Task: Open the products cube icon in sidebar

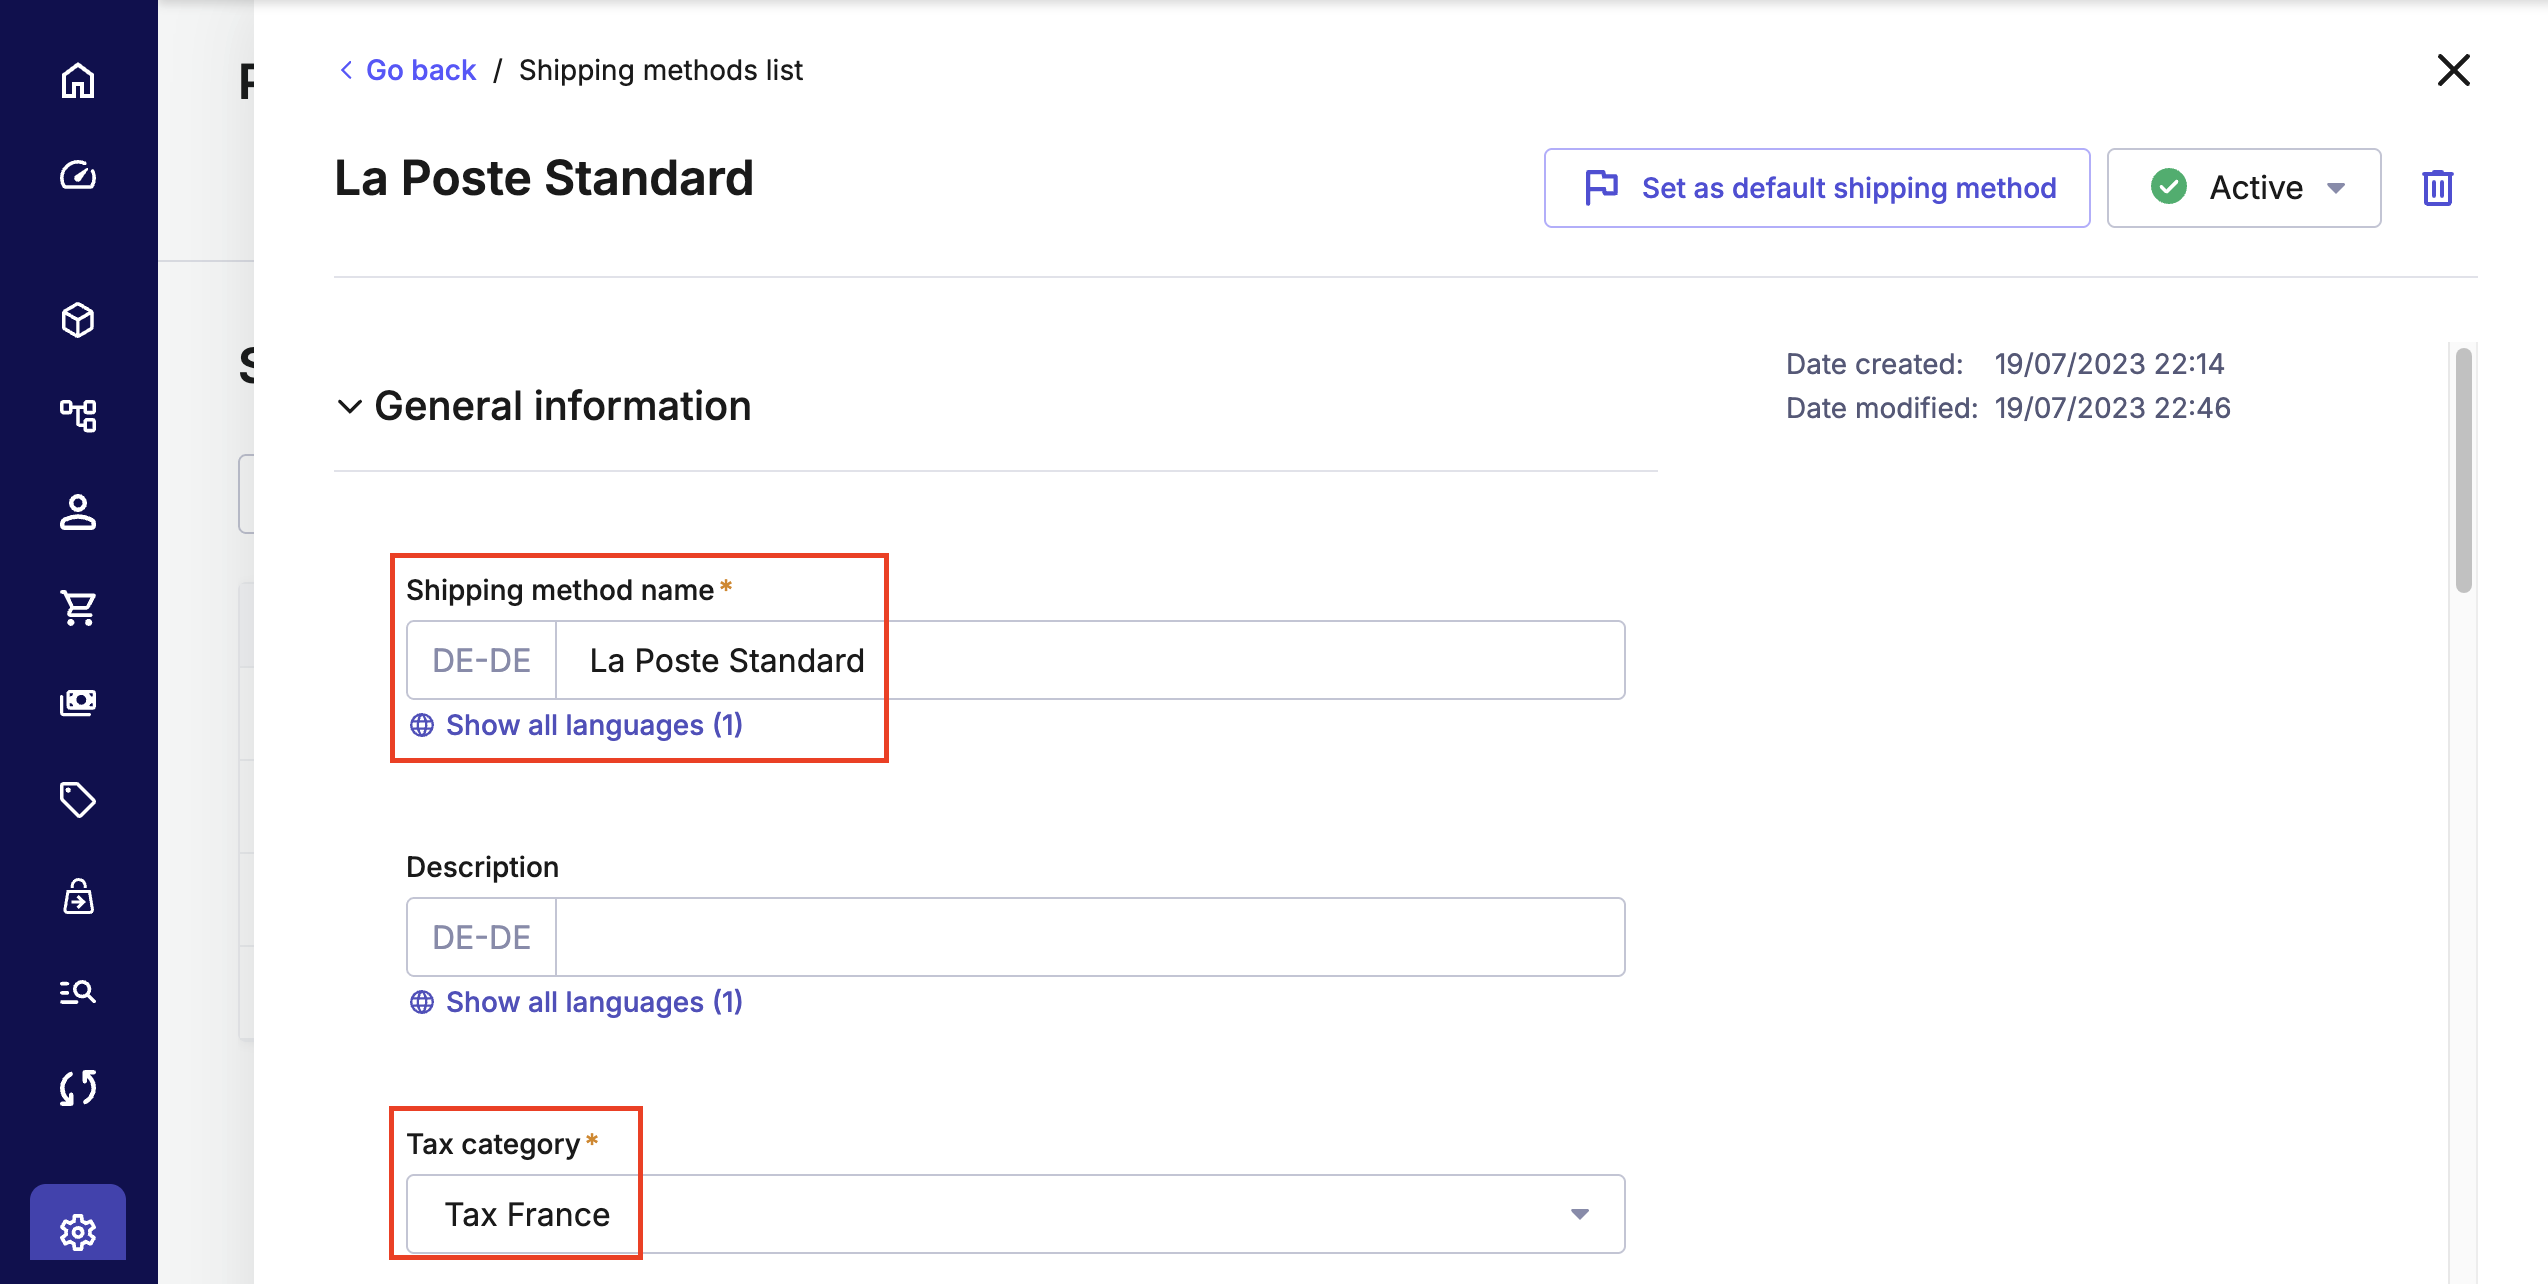Action: tap(78, 320)
